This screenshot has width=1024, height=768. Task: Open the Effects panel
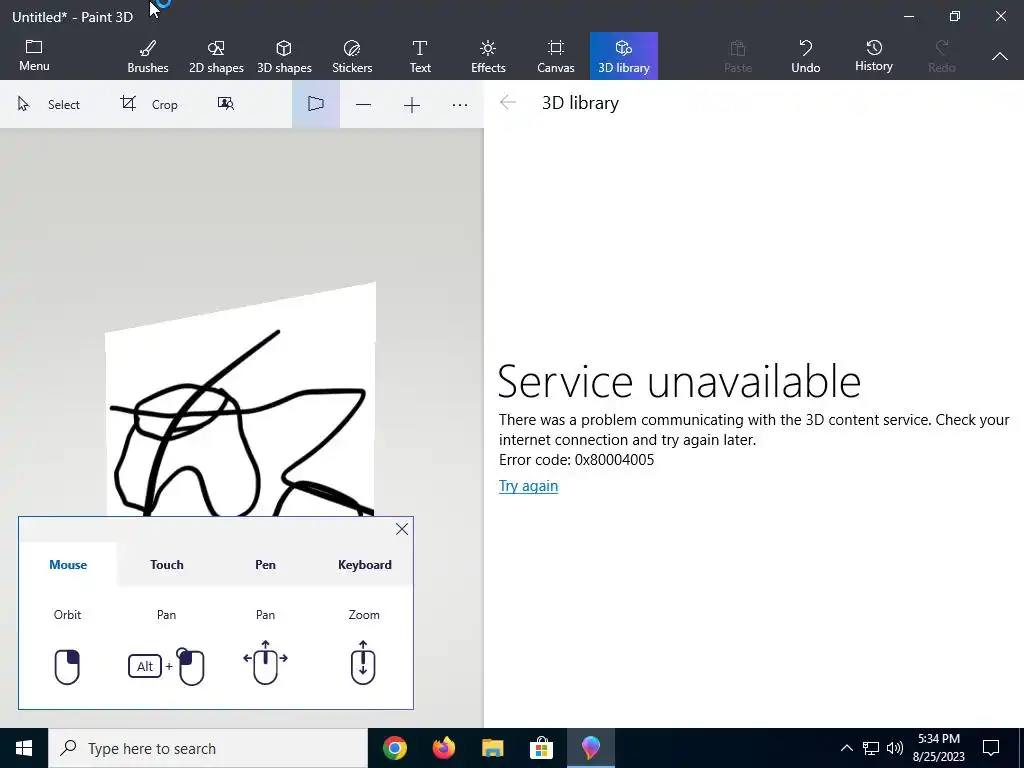tap(488, 56)
